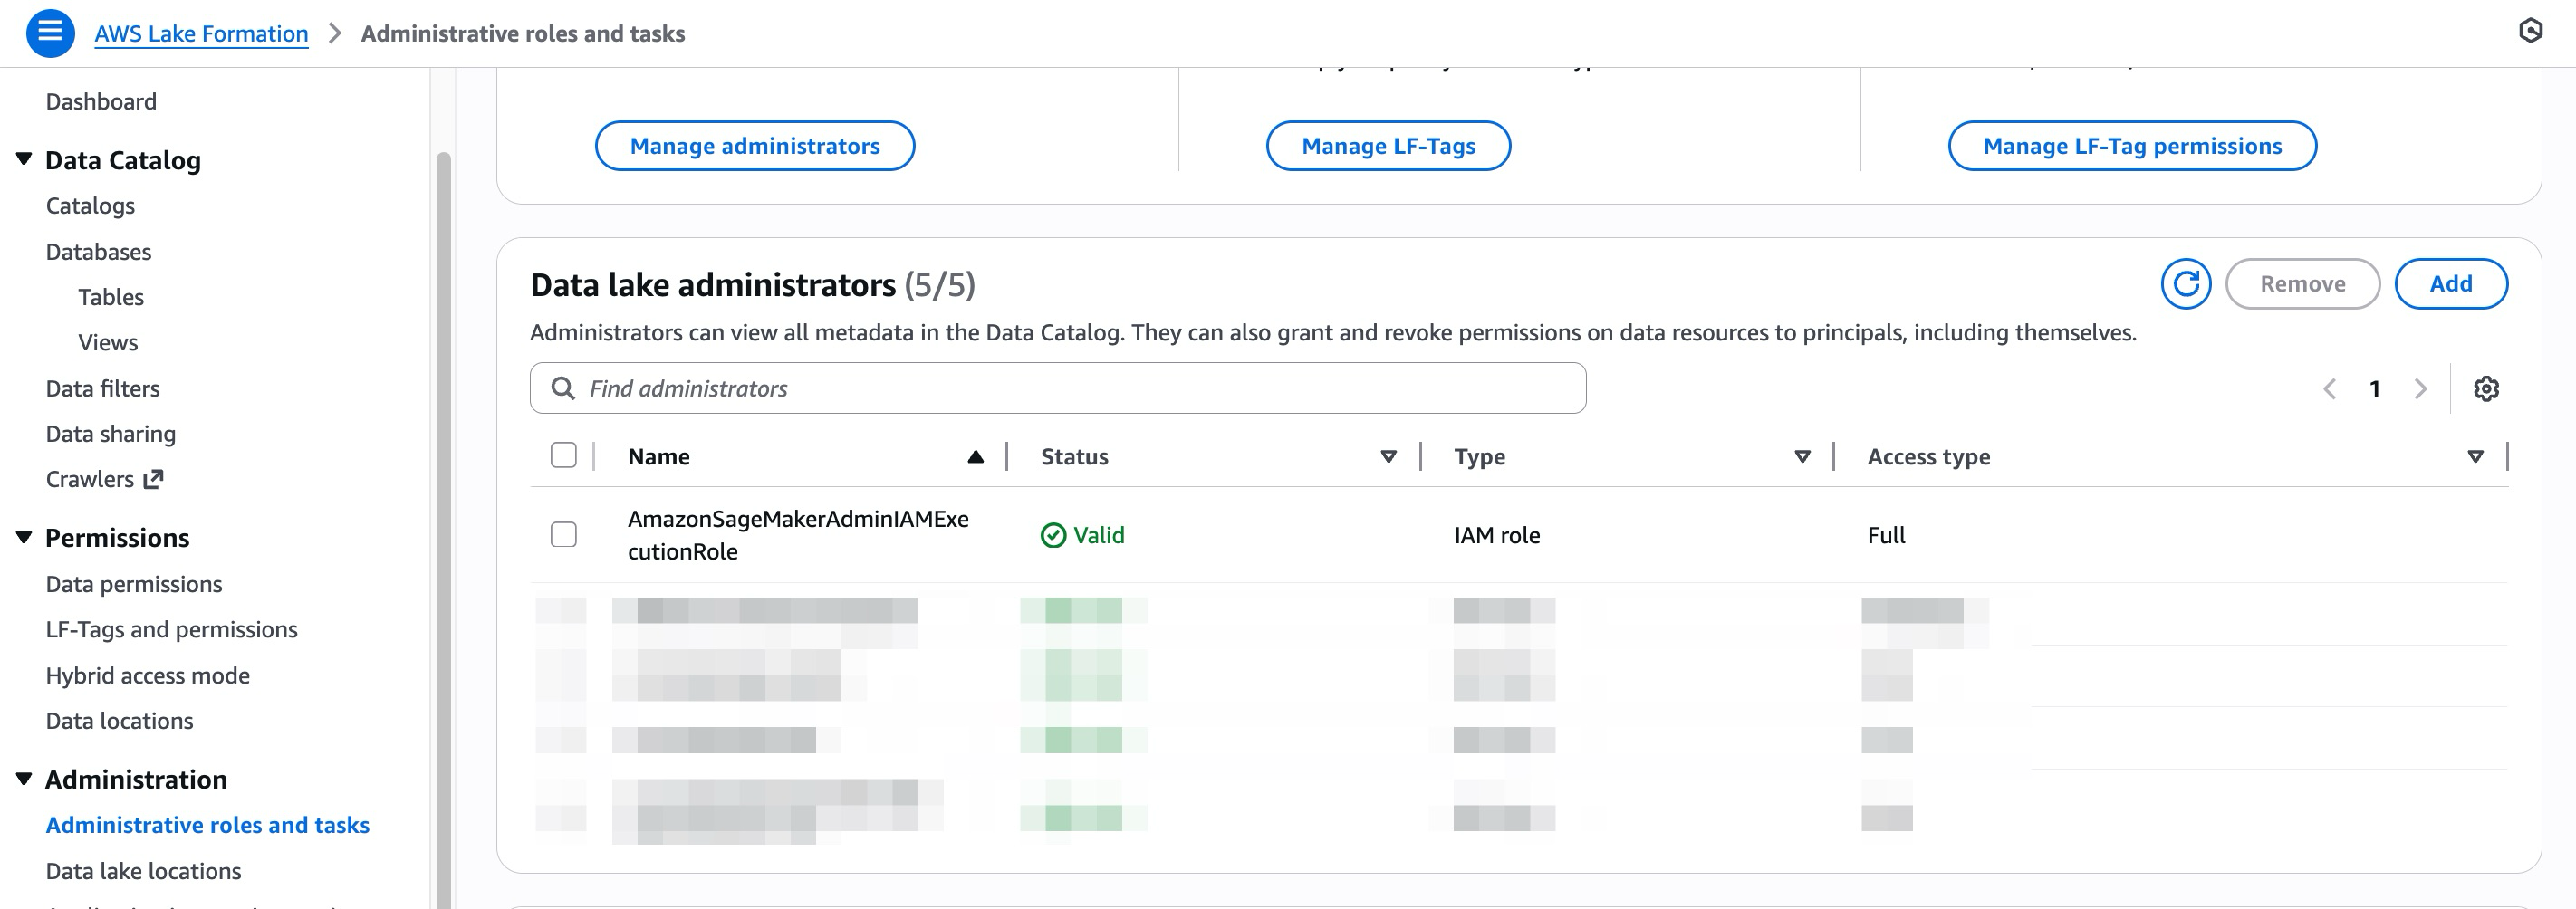Click the top-right hexagon settings icon
This screenshot has width=2576, height=909.
(2530, 31)
